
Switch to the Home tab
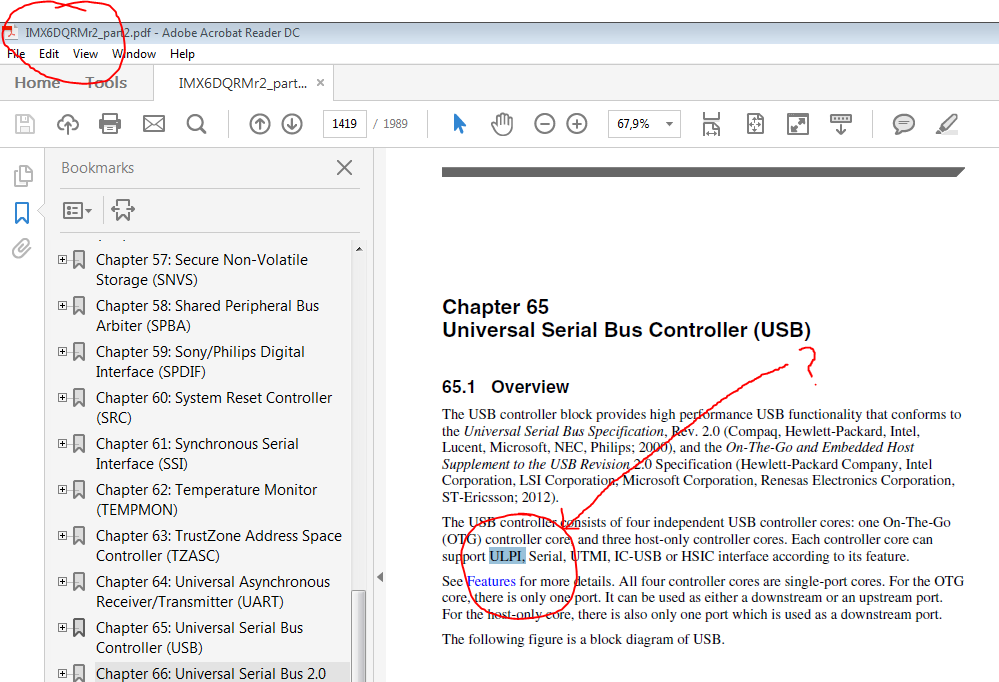coord(37,82)
